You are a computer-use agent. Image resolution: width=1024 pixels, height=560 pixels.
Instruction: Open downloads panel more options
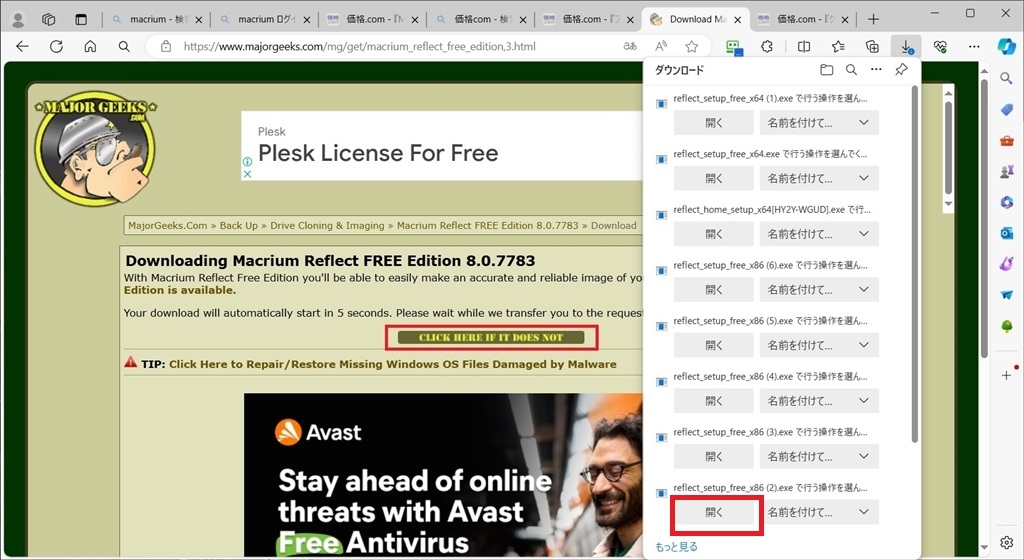tap(876, 70)
